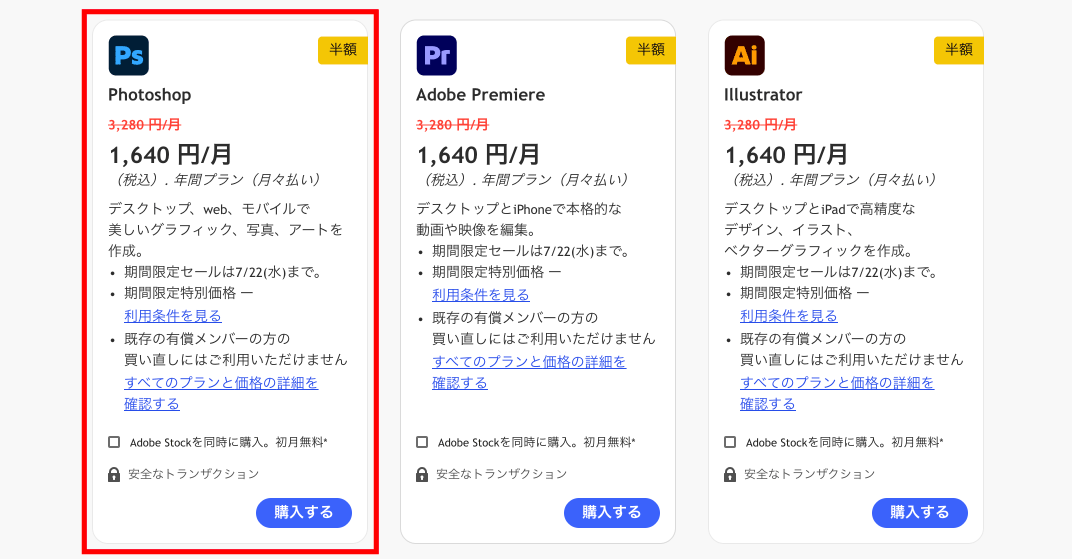This screenshot has width=1072, height=559.
Task: Click 買い直しにはご利用いただけません in Adobe Premiere card
Action: pyautogui.click(x=544, y=338)
